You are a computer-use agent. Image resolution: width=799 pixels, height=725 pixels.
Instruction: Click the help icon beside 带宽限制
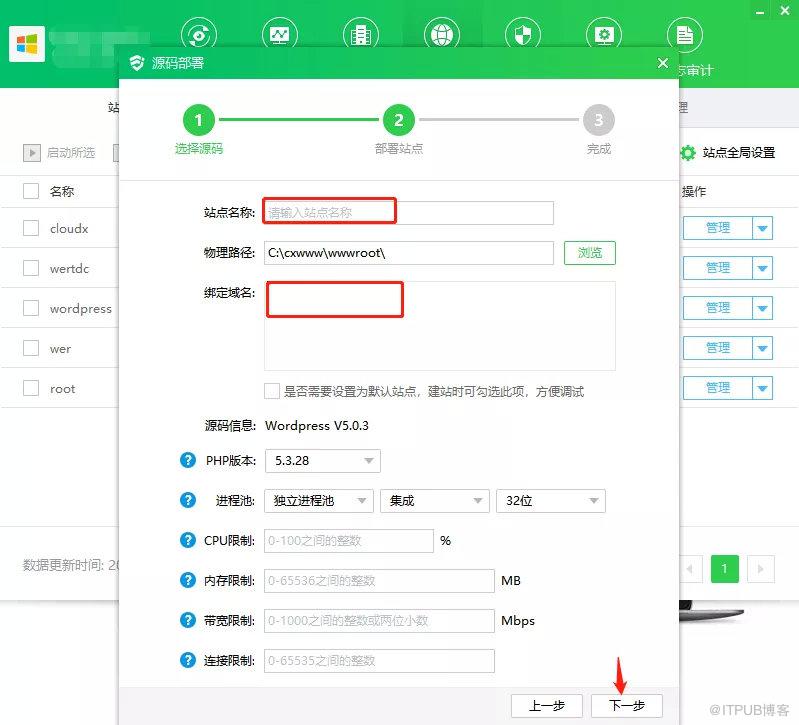coord(188,620)
